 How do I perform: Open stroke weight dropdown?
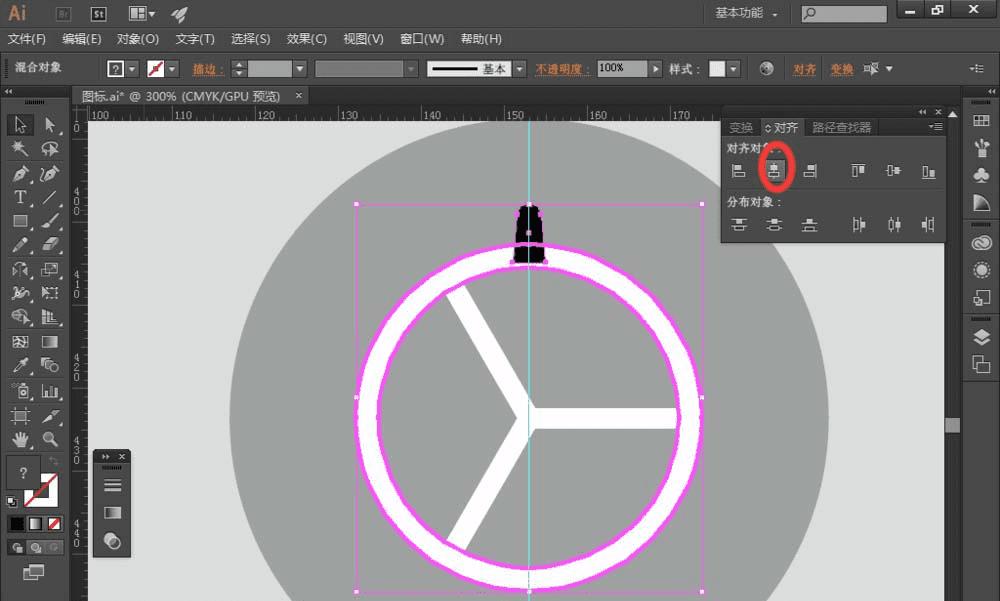coord(300,68)
